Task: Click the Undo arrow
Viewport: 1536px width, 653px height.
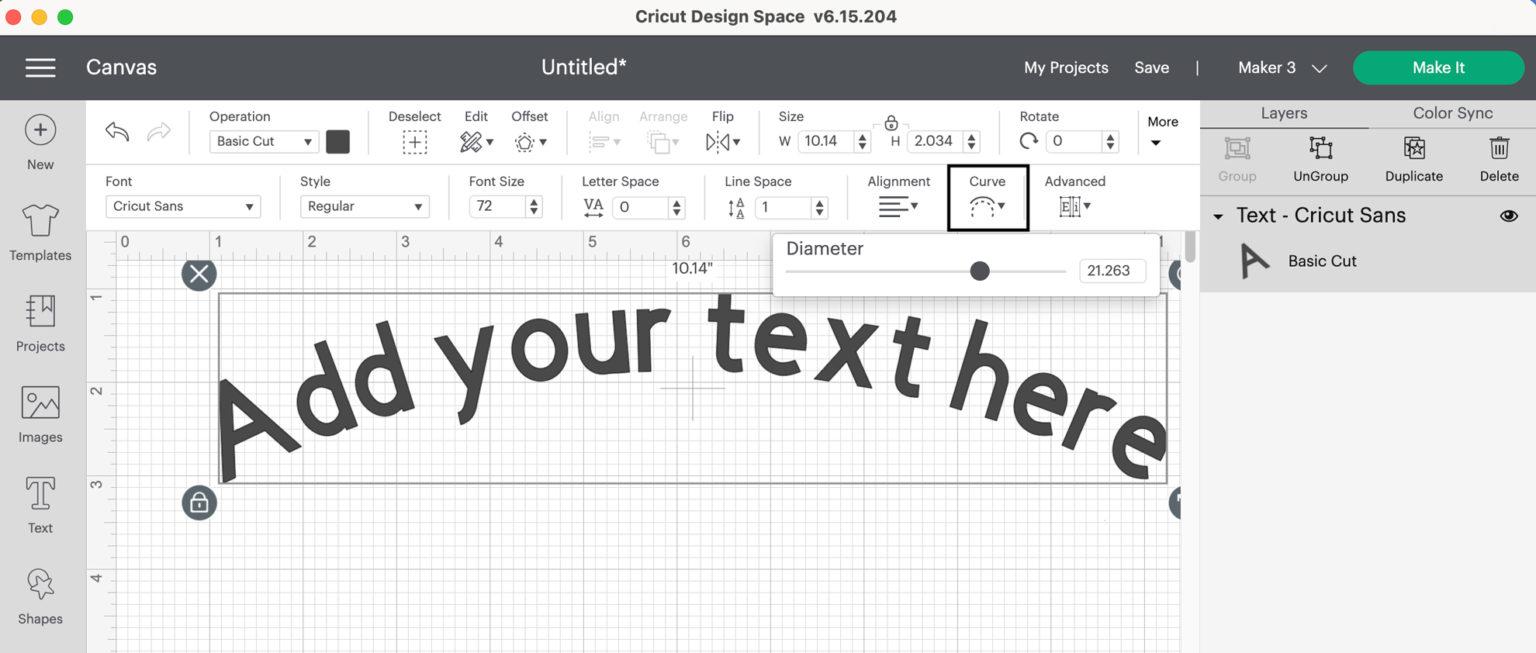Action: click(x=115, y=132)
